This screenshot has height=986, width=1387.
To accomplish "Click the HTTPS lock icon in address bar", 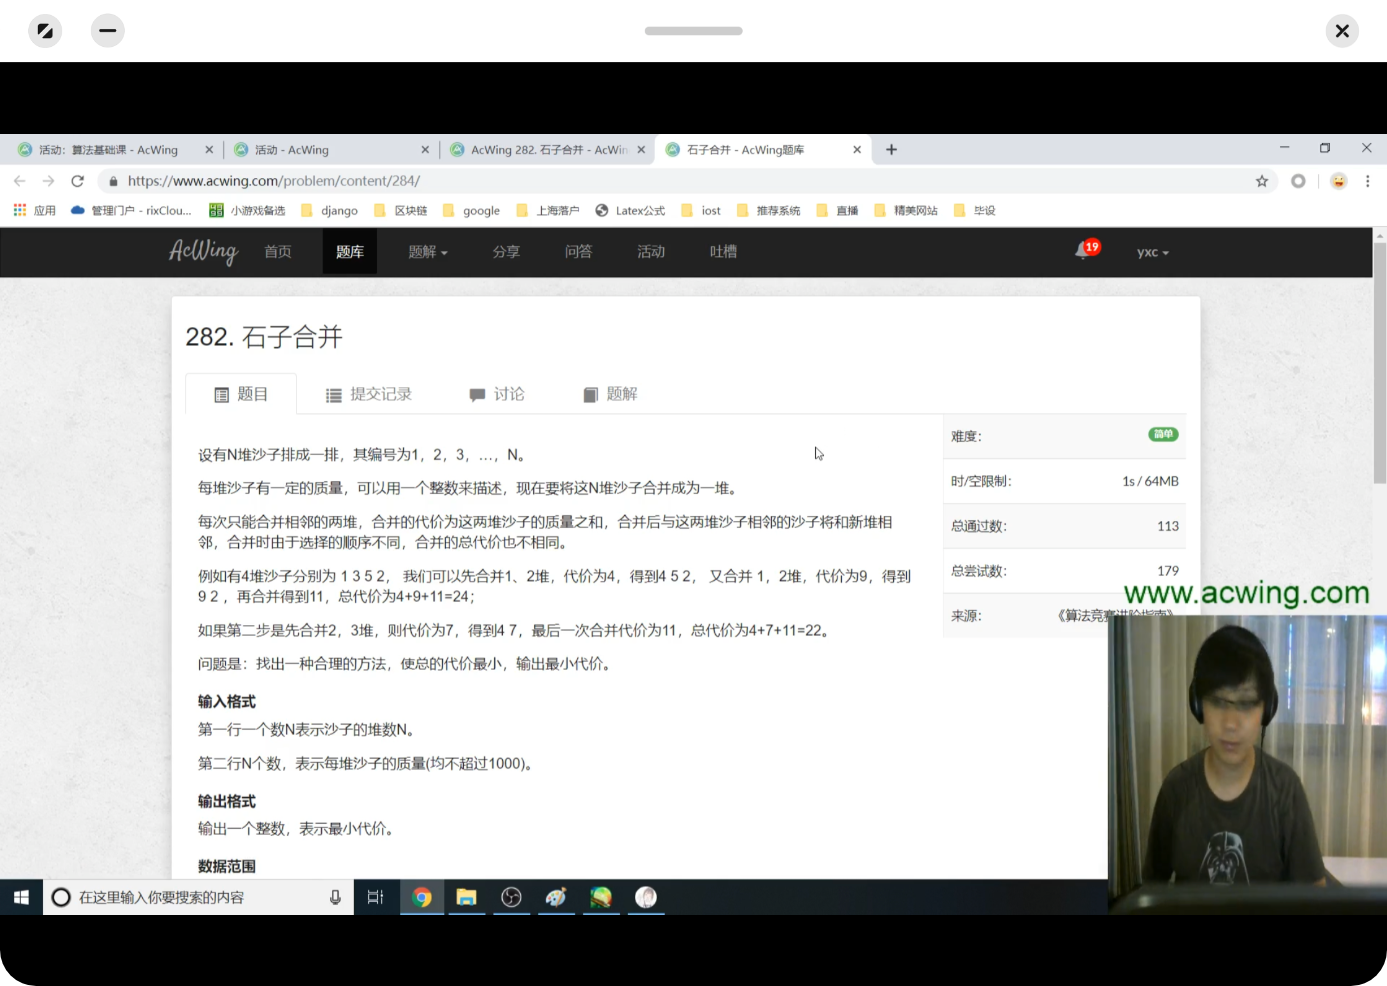I will click(114, 181).
